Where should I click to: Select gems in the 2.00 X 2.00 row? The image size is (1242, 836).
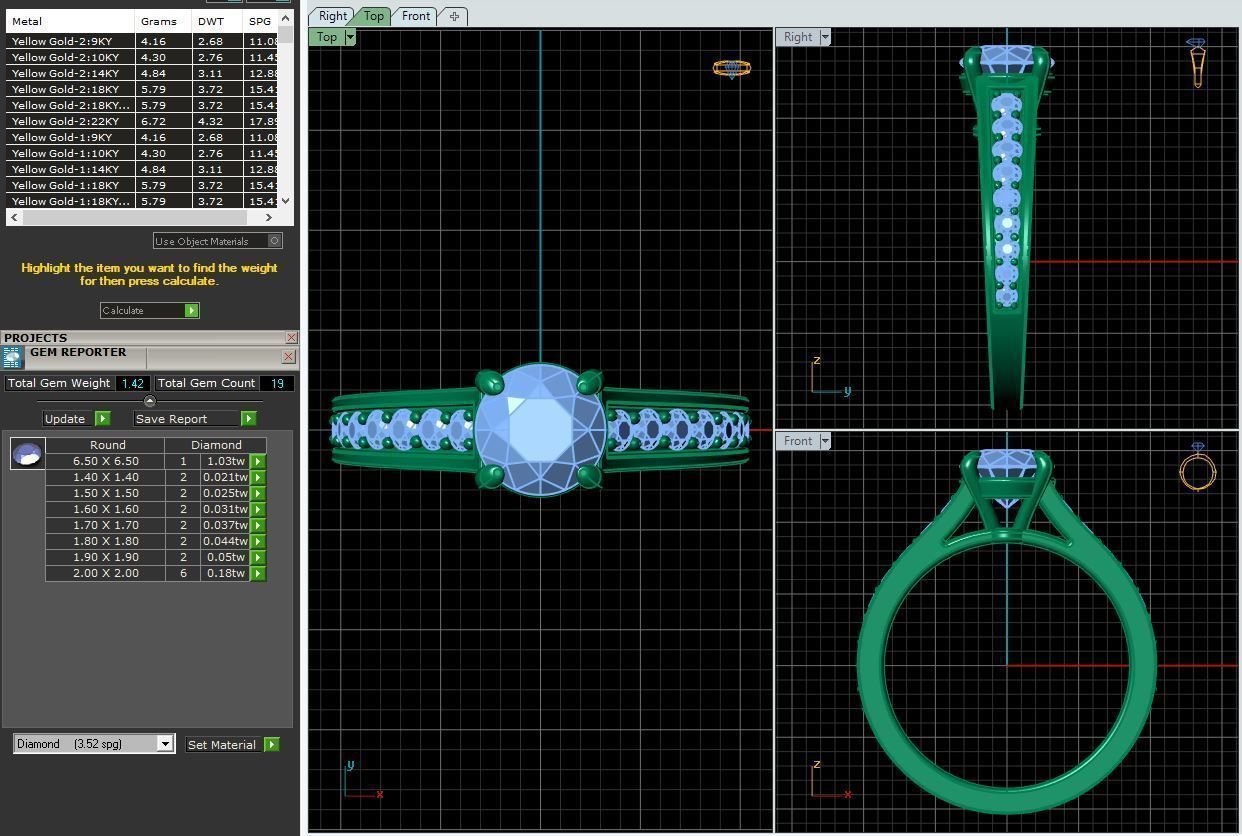[x=257, y=573]
